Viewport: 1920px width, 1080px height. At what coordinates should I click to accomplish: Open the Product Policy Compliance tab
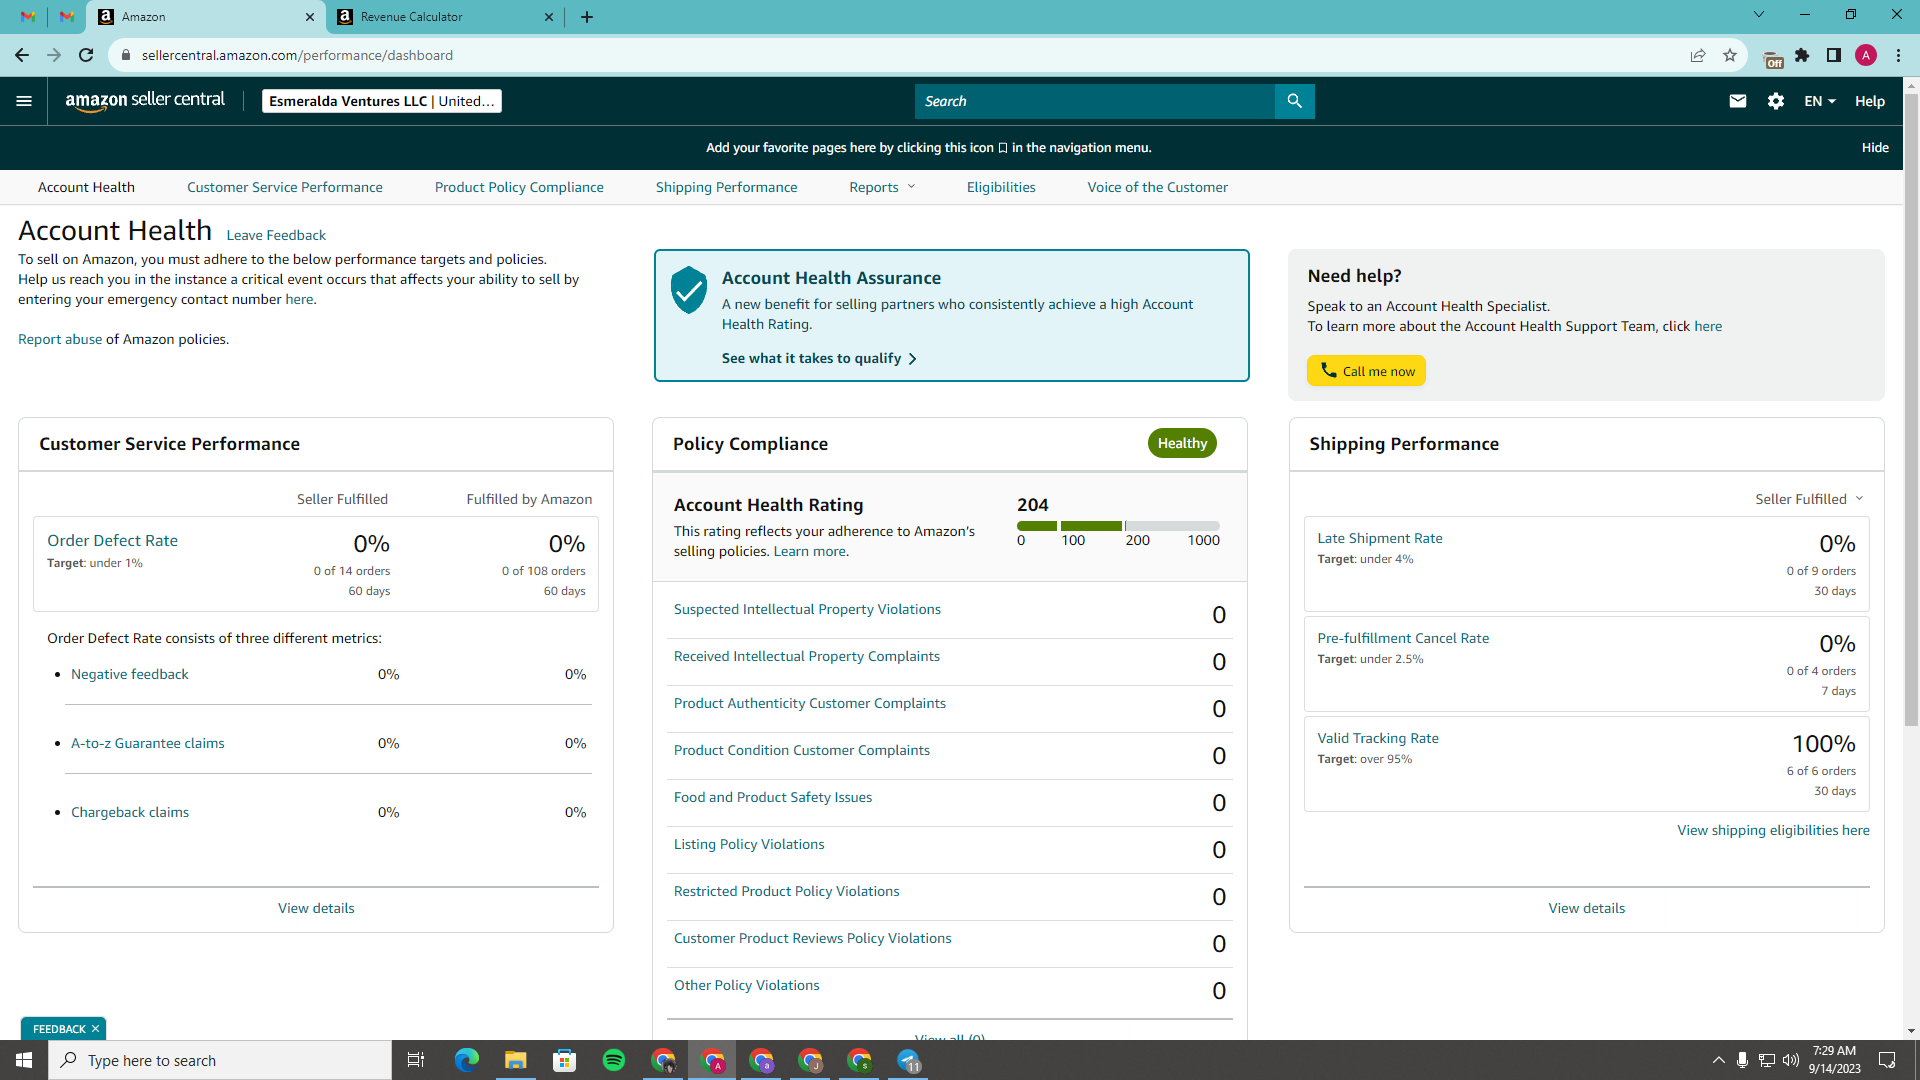click(x=519, y=187)
